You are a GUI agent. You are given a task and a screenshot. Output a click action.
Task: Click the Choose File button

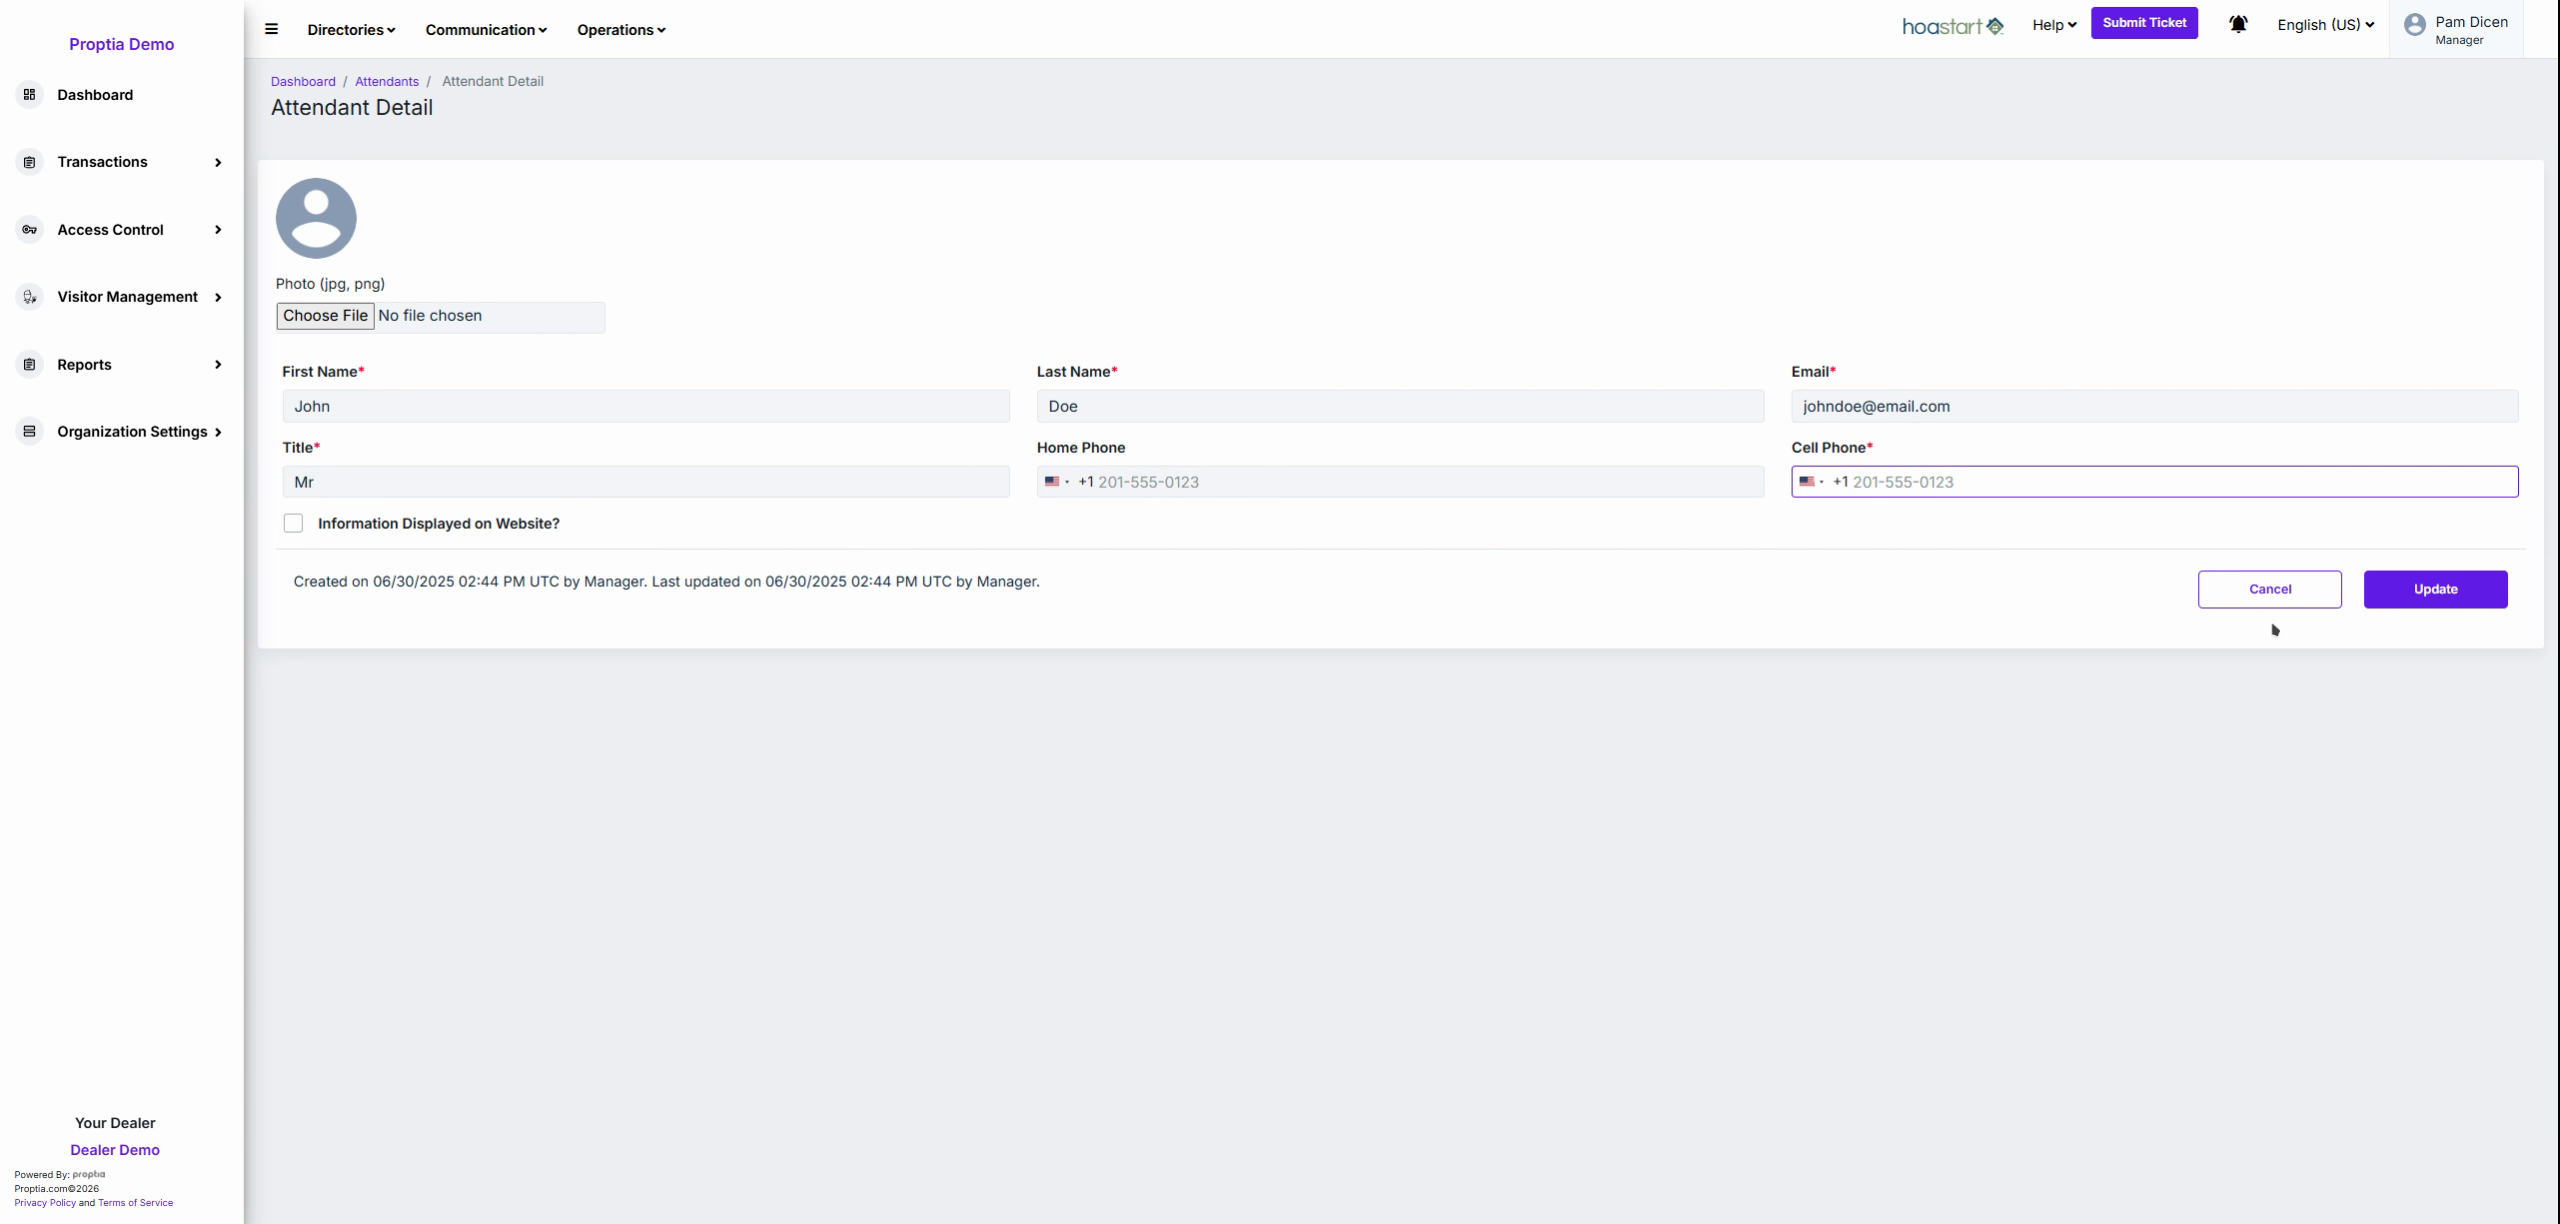(325, 316)
